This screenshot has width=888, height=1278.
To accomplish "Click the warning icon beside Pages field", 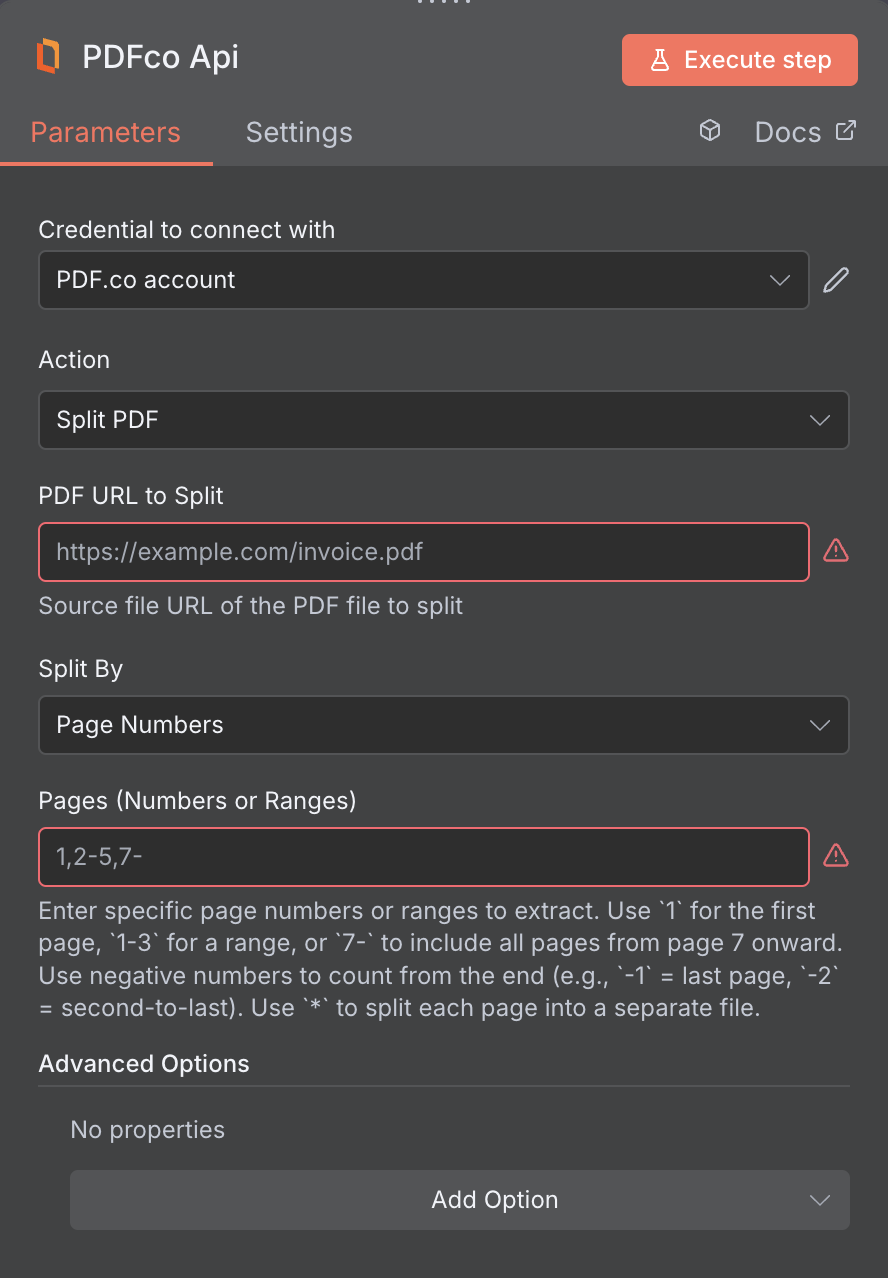I will coord(836,855).
